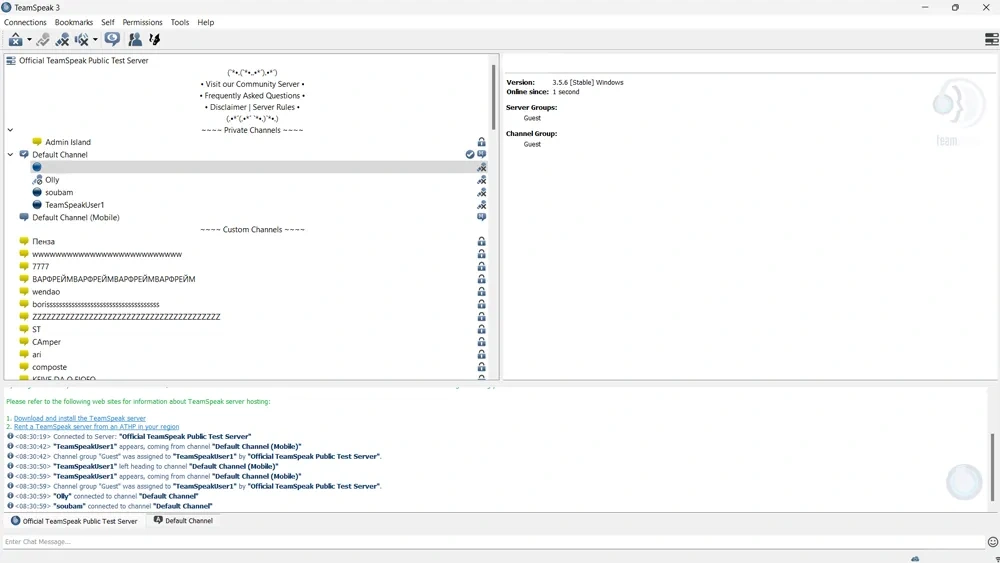Collapse Default Channel tree node
Image resolution: width=1000 pixels, height=563 pixels.
tap(10, 154)
